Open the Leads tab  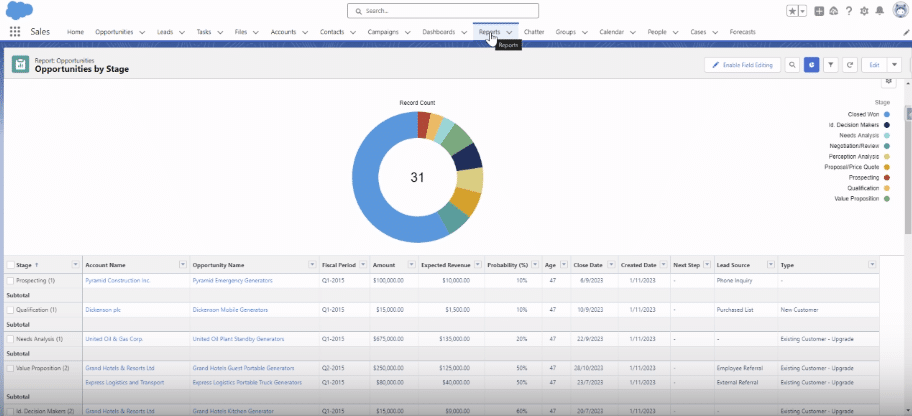[165, 32]
